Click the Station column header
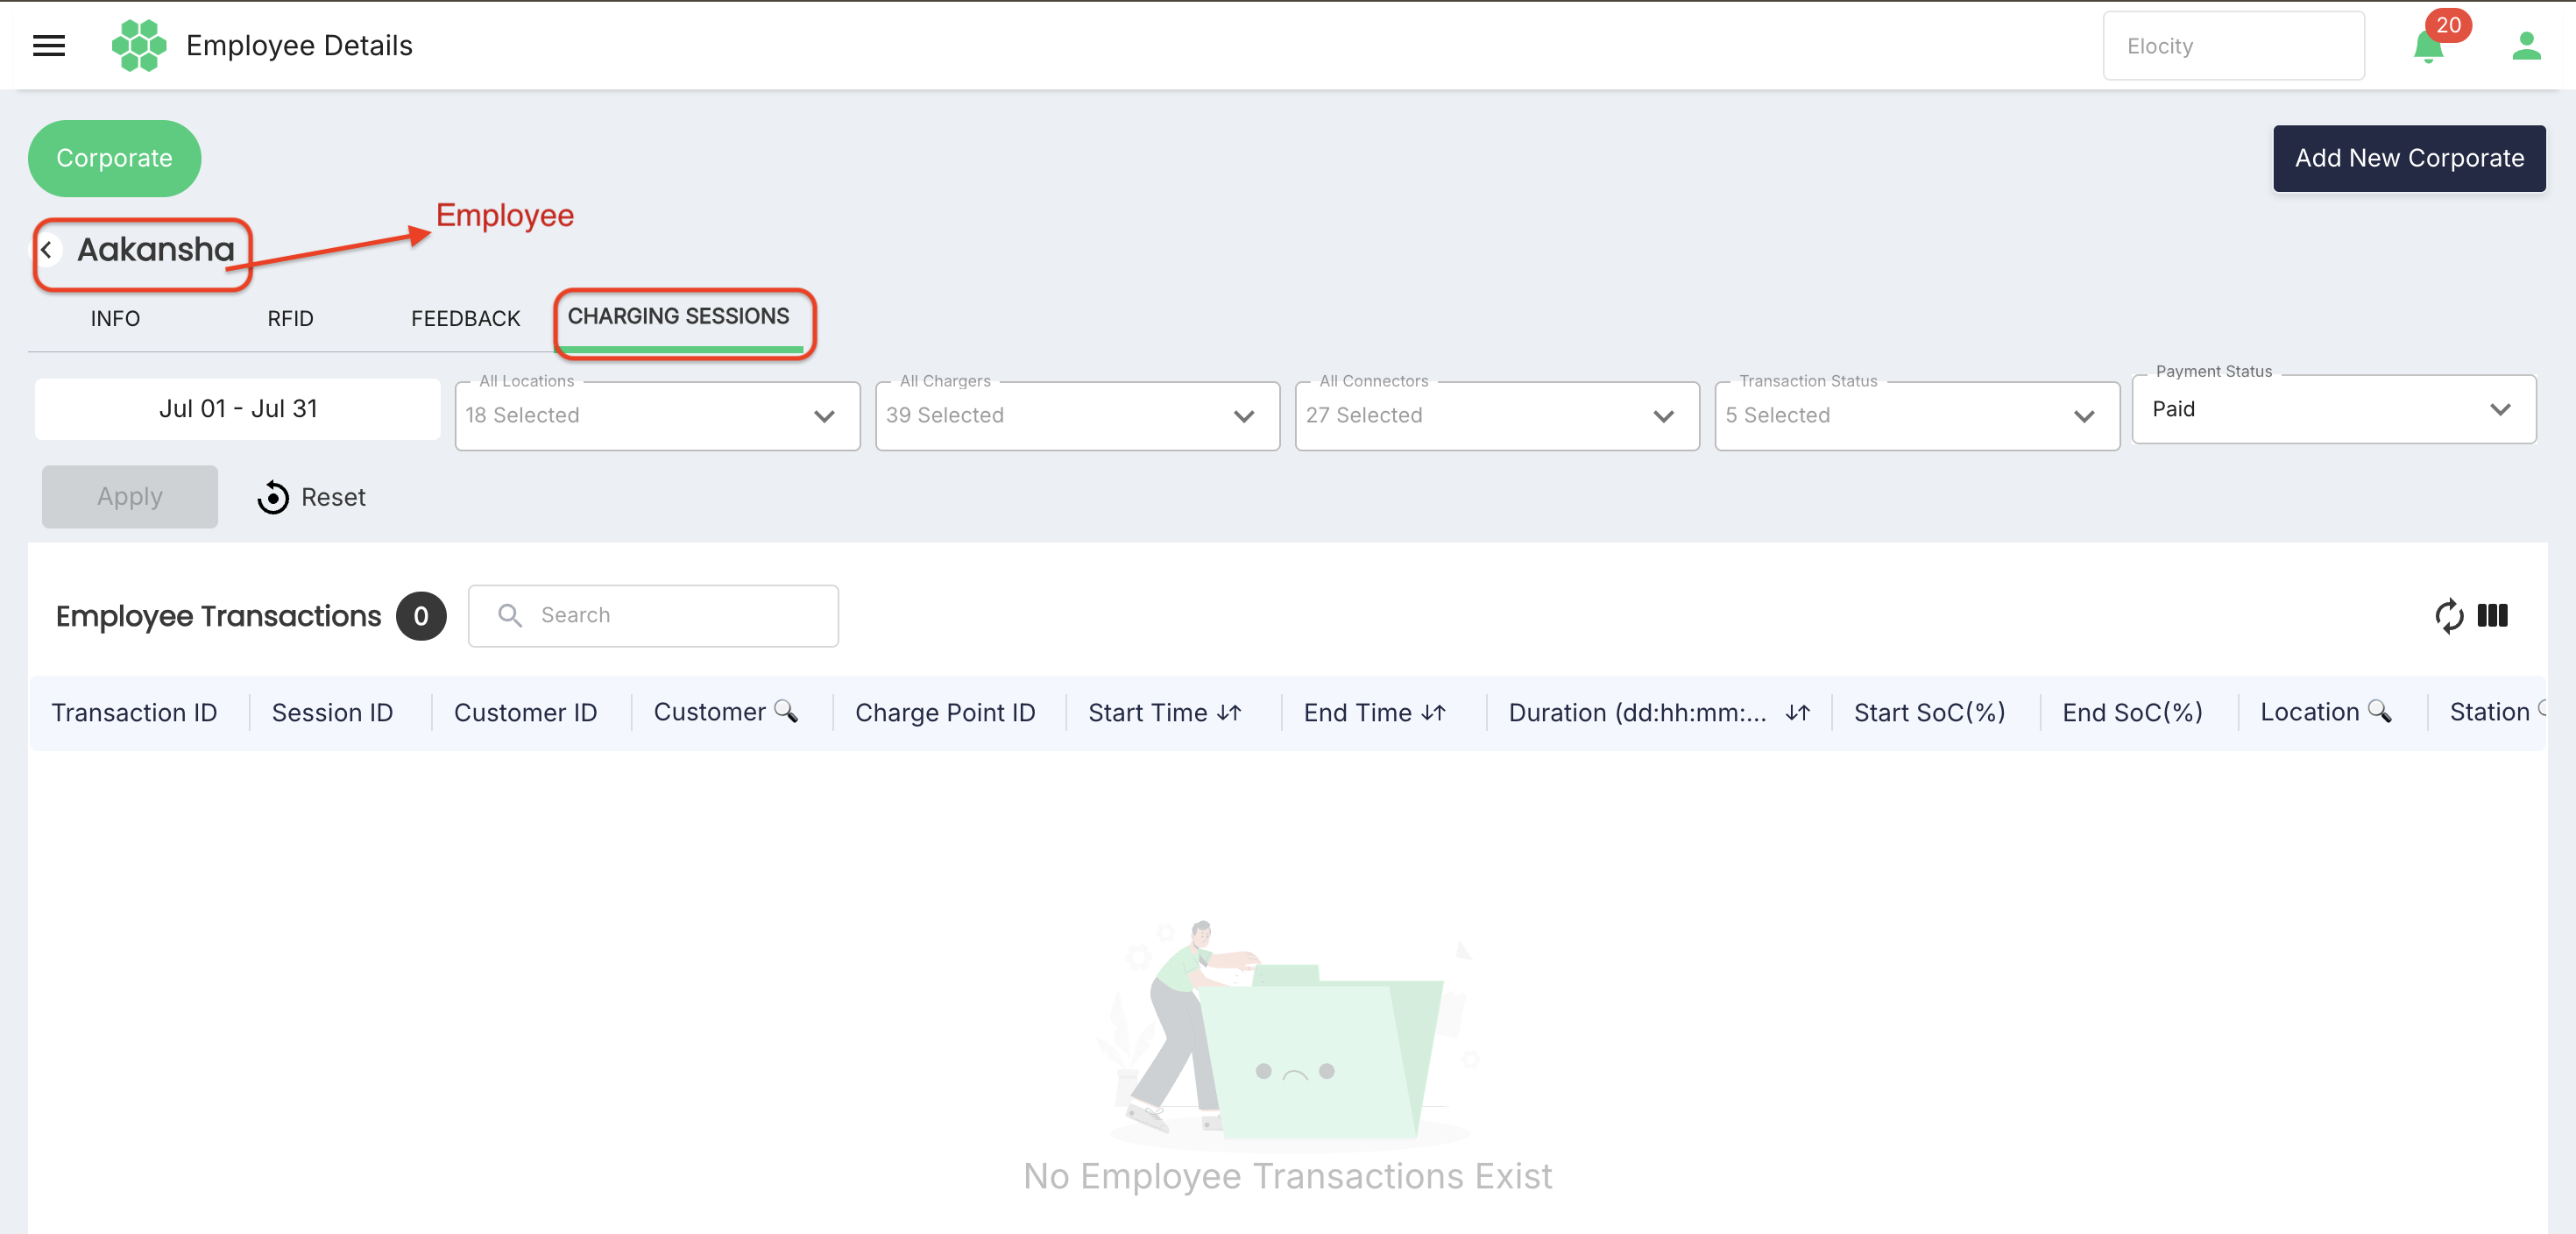This screenshot has height=1234, width=2576. pos(2489,712)
